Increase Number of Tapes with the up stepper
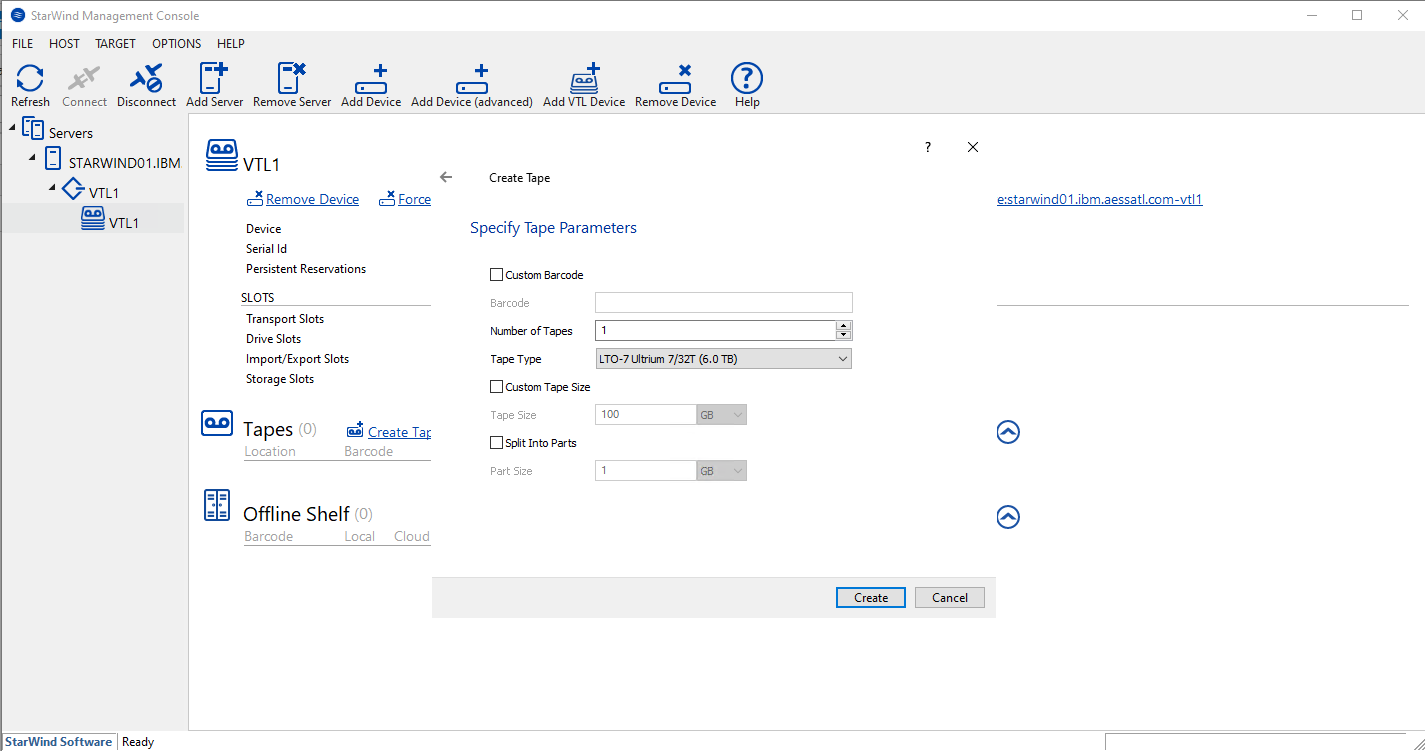This screenshot has height=751, width=1425. 843,325
